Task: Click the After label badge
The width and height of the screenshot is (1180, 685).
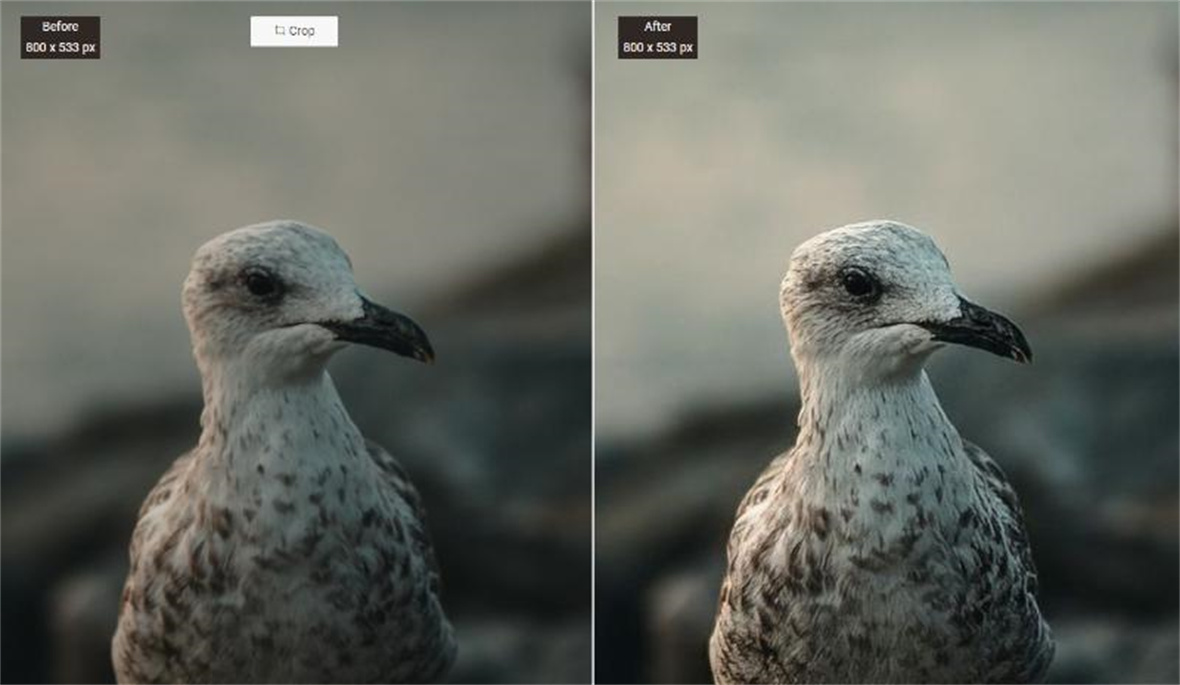Action: pos(658,37)
